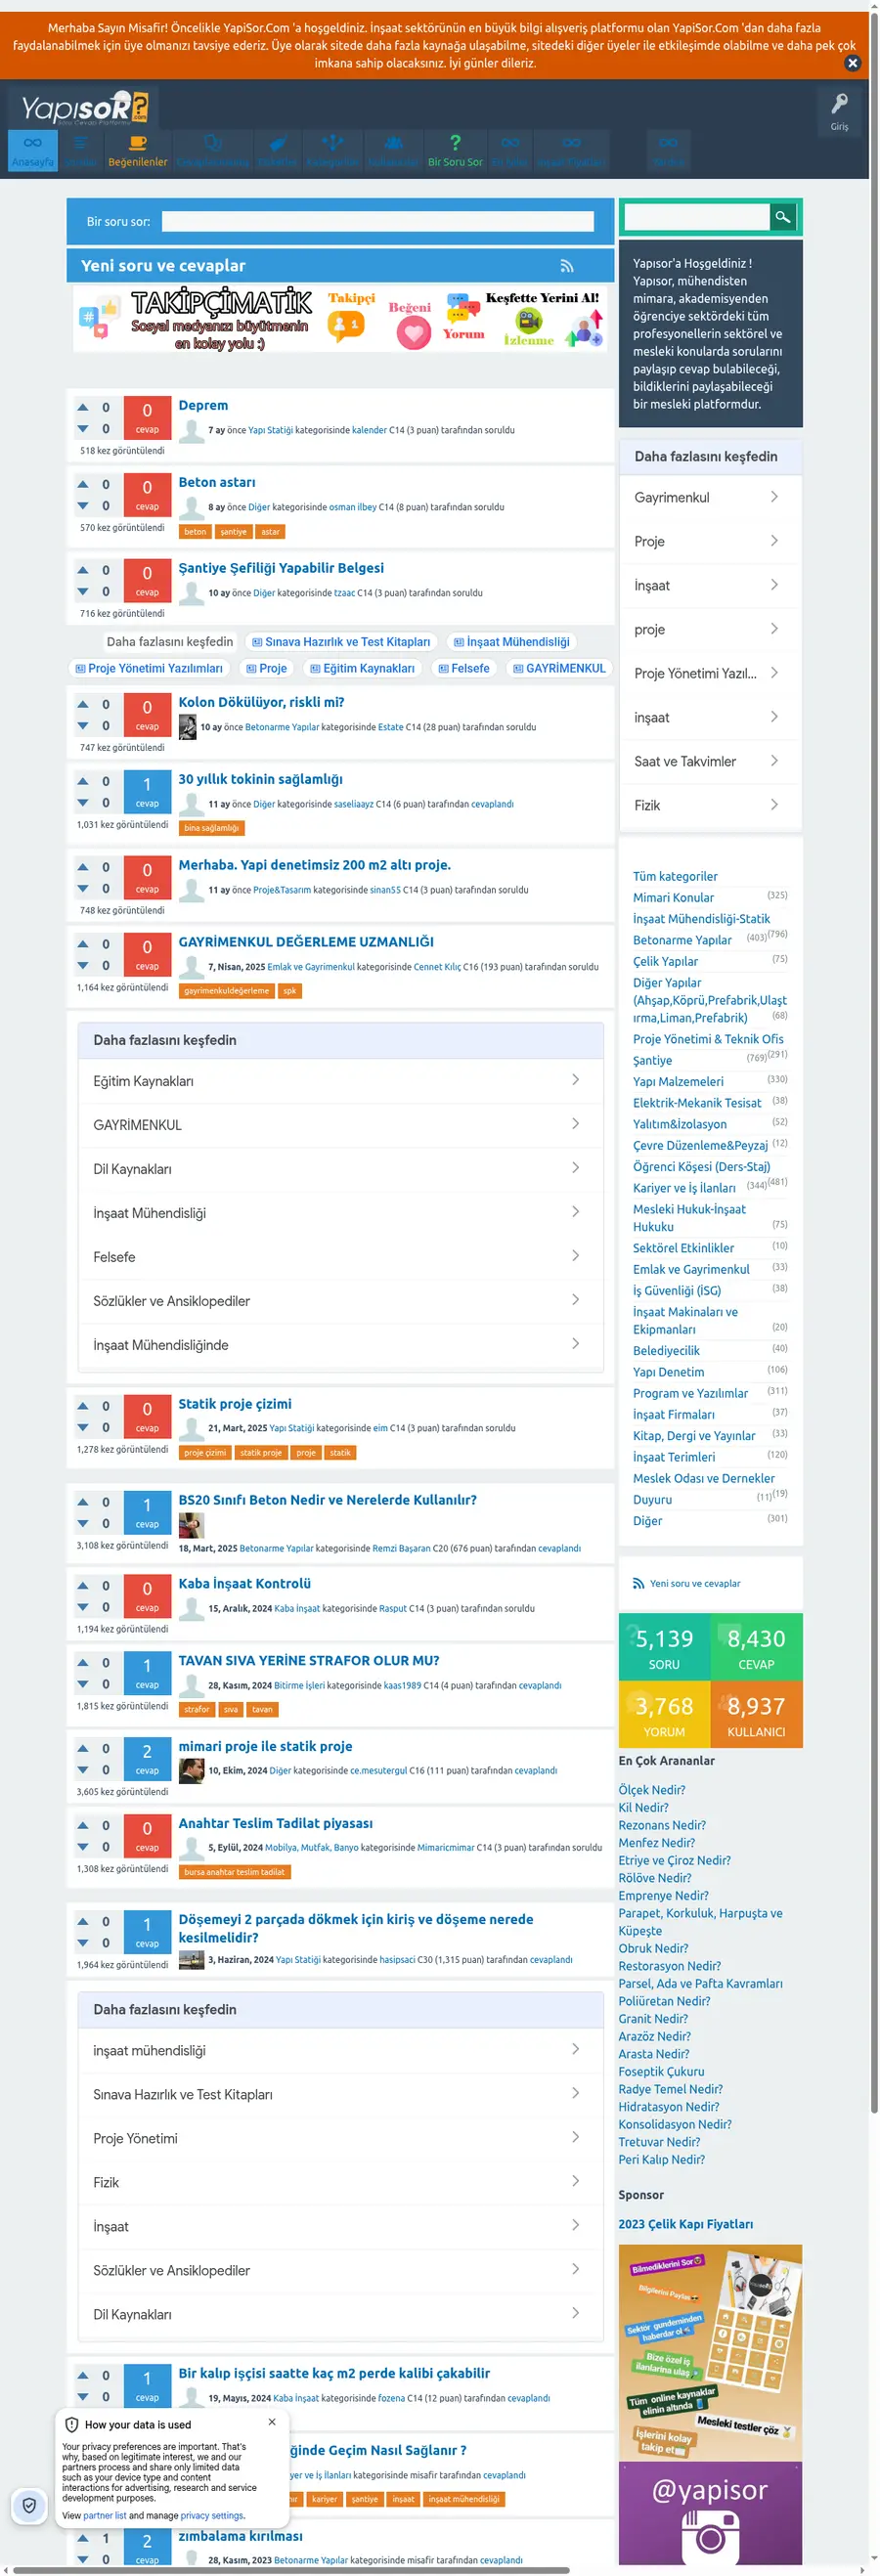The height and width of the screenshot is (2576, 880).
Task: Open the Kategoriler nav icon
Action: [332, 150]
